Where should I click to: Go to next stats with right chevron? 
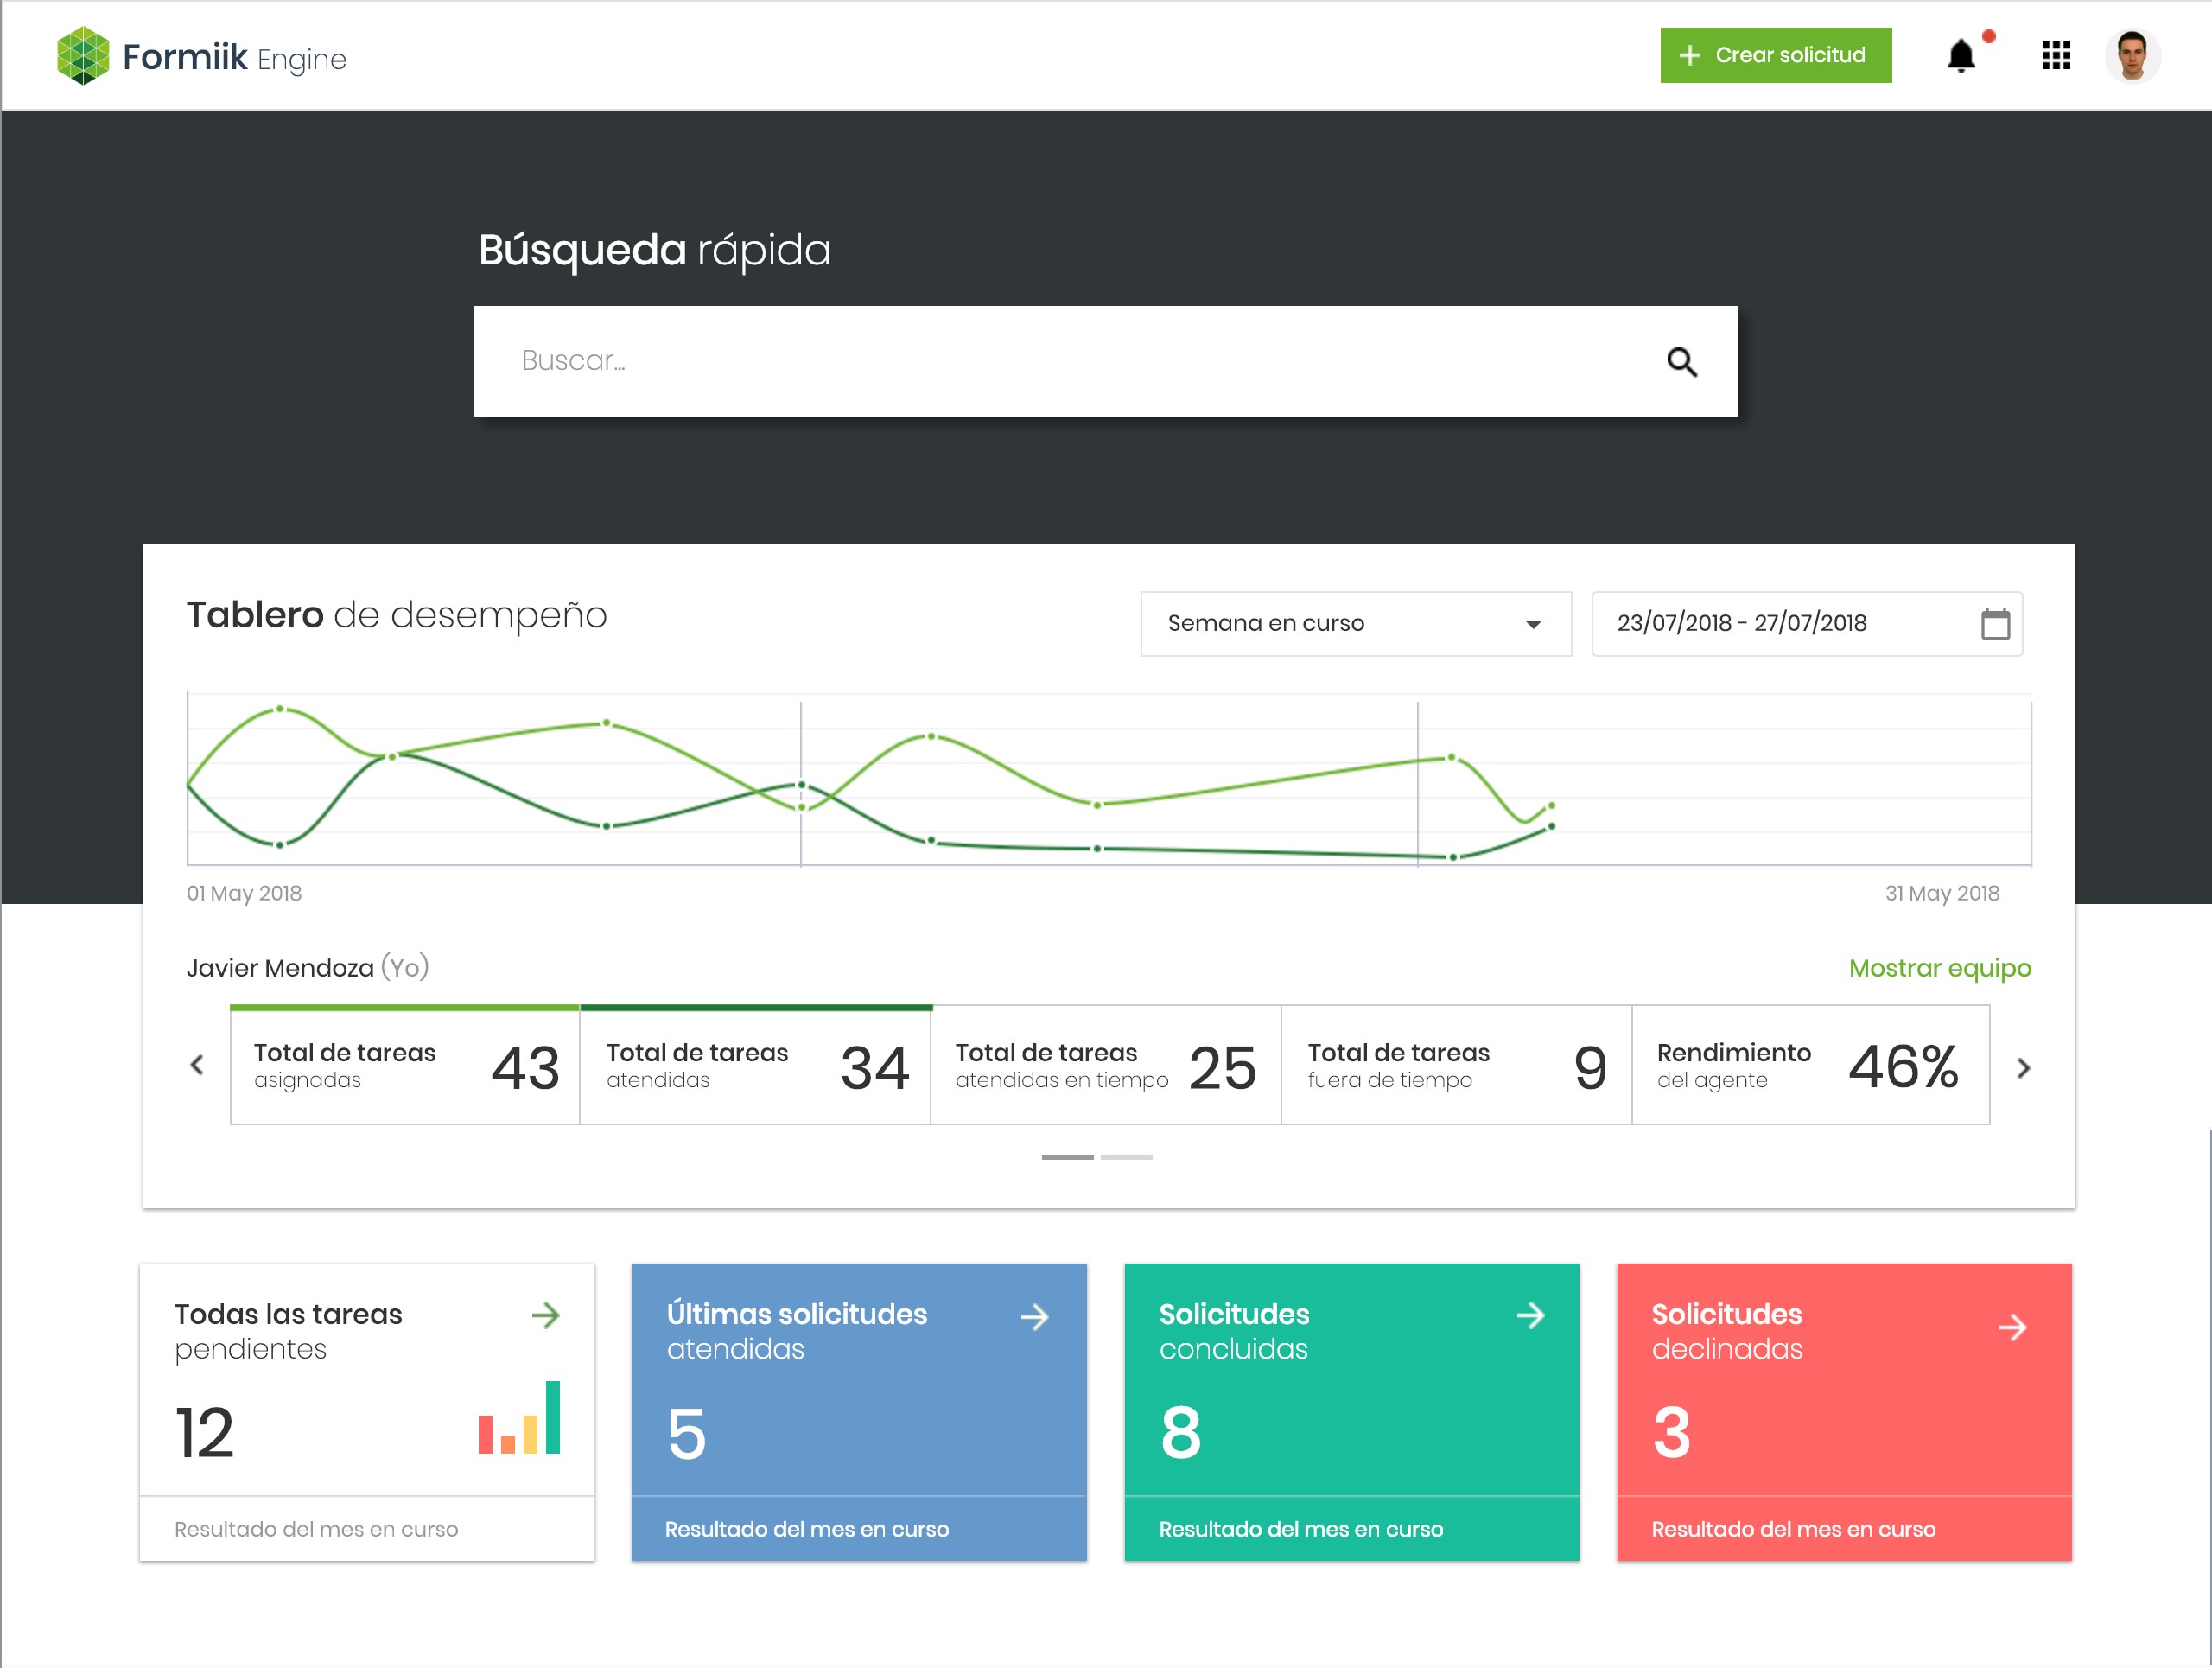click(2023, 1068)
